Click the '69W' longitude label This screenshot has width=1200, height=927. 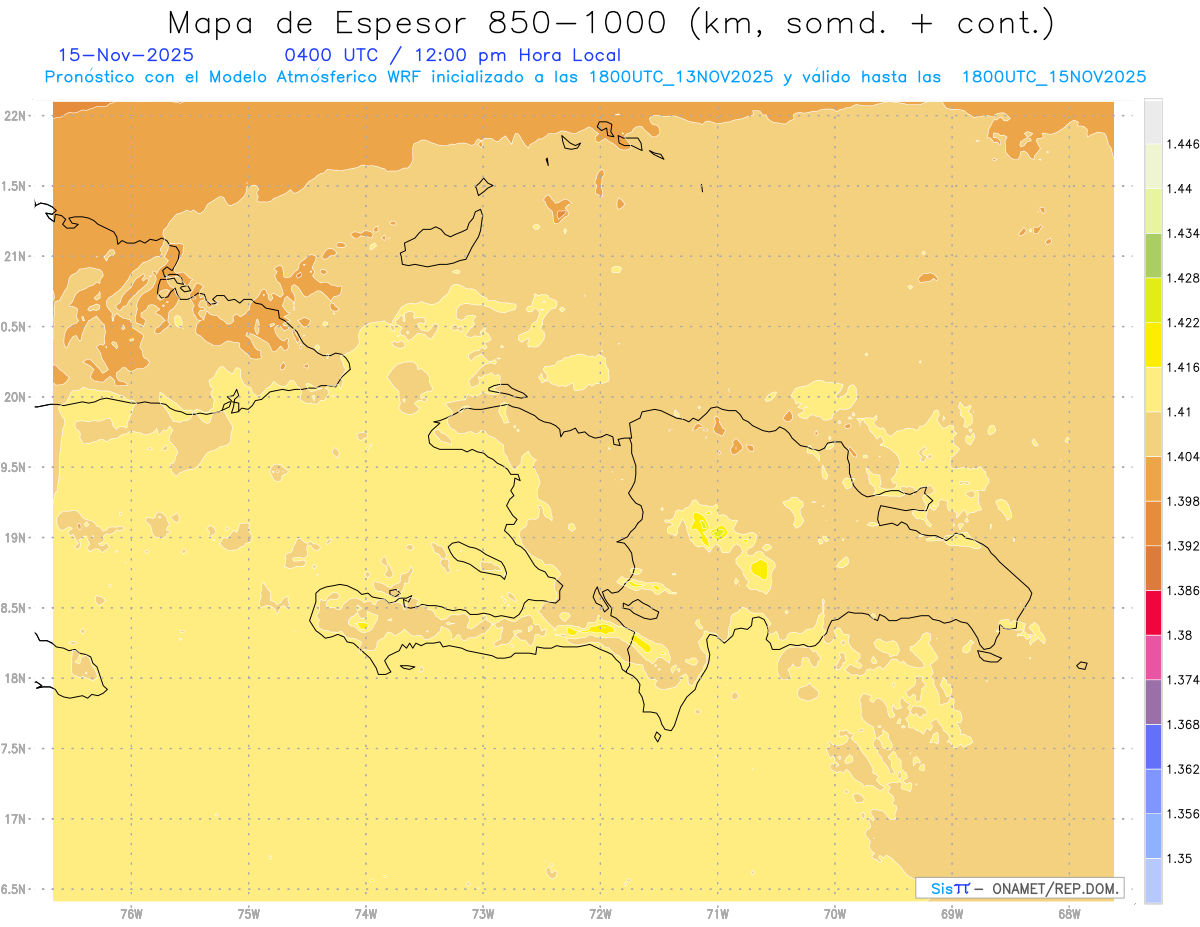coord(952,913)
